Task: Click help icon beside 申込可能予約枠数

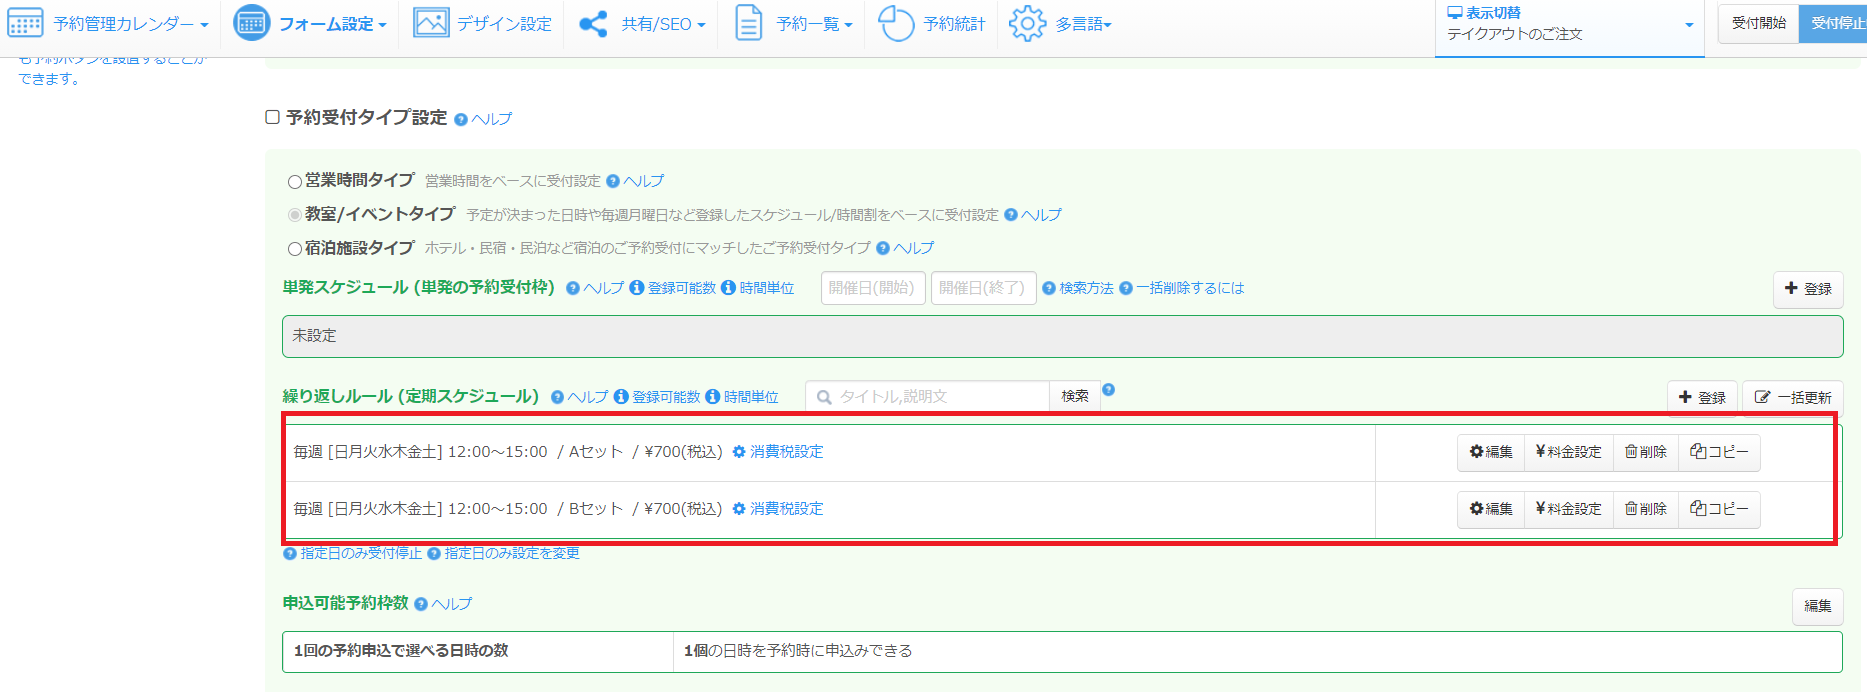Action: pos(421,604)
